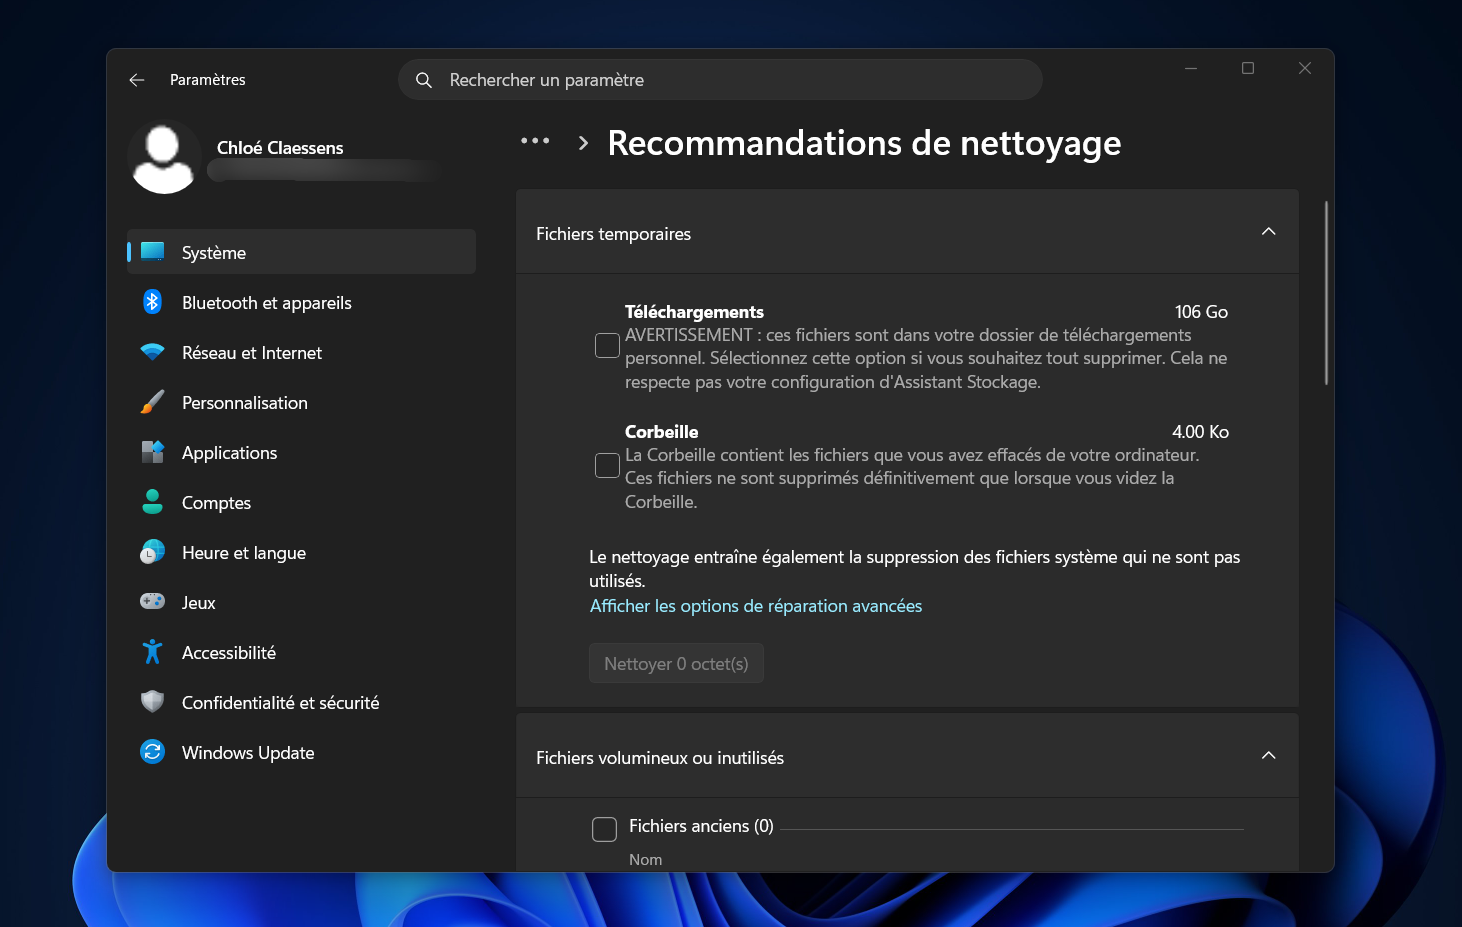The image size is (1462, 927).
Task: Select Personnalisation in sidebar
Action: [302, 402]
